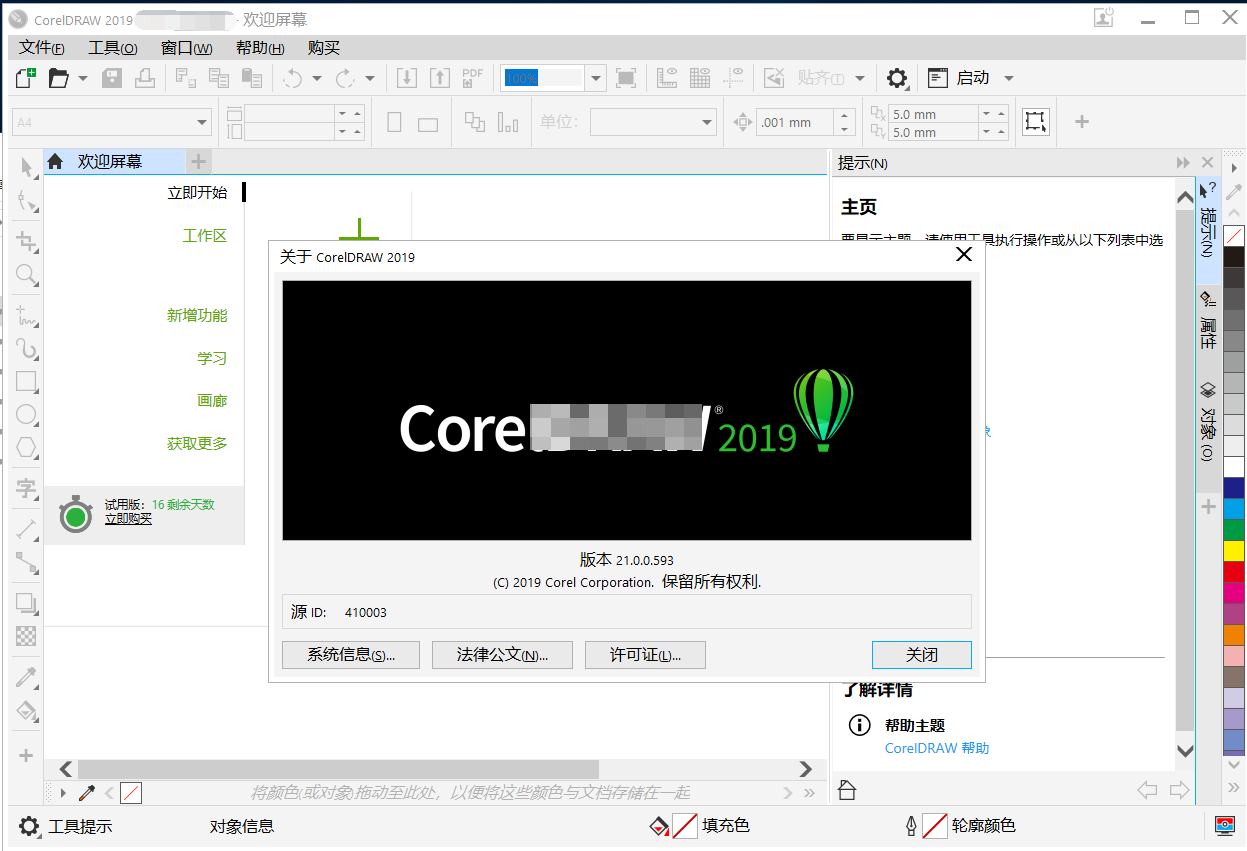The image size is (1247, 851).
Task: Select the Pick tool
Action: point(24,168)
